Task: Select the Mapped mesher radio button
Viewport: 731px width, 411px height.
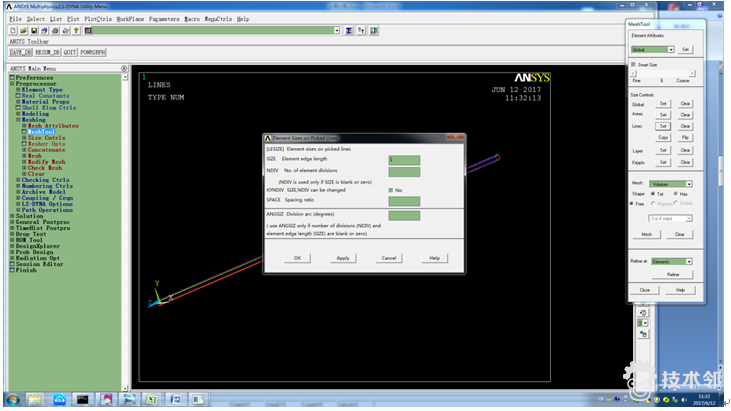Action: coord(653,204)
